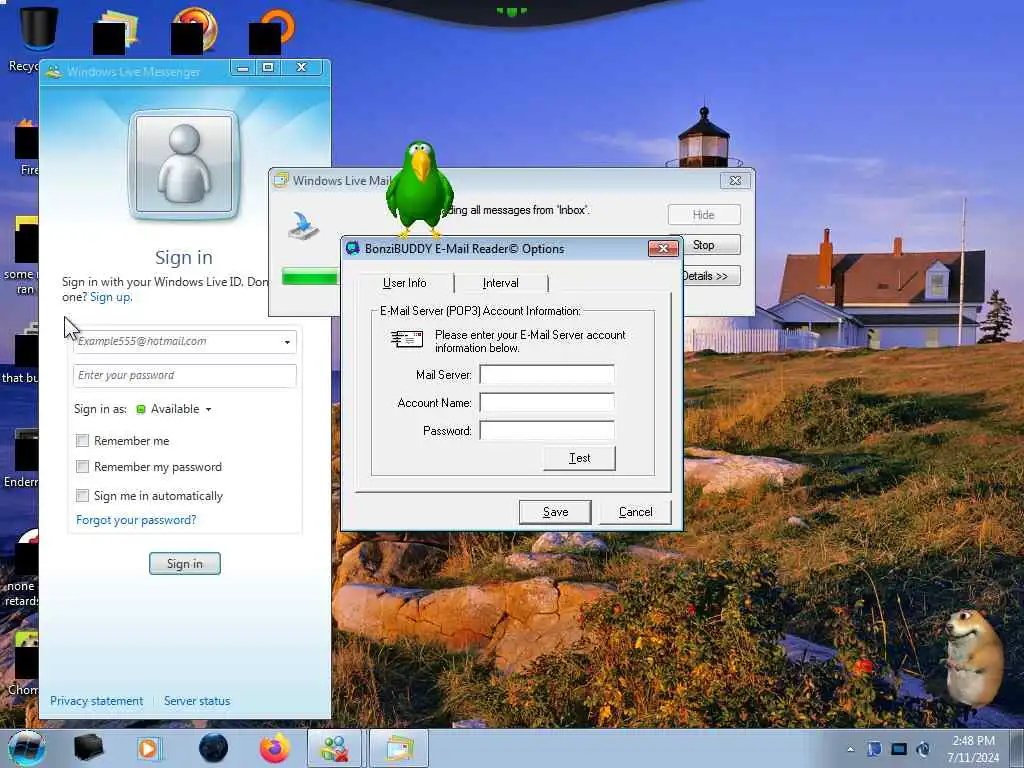Tick the Remember me checkbox
This screenshot has height=768, width=1024.
pos(82,441)
